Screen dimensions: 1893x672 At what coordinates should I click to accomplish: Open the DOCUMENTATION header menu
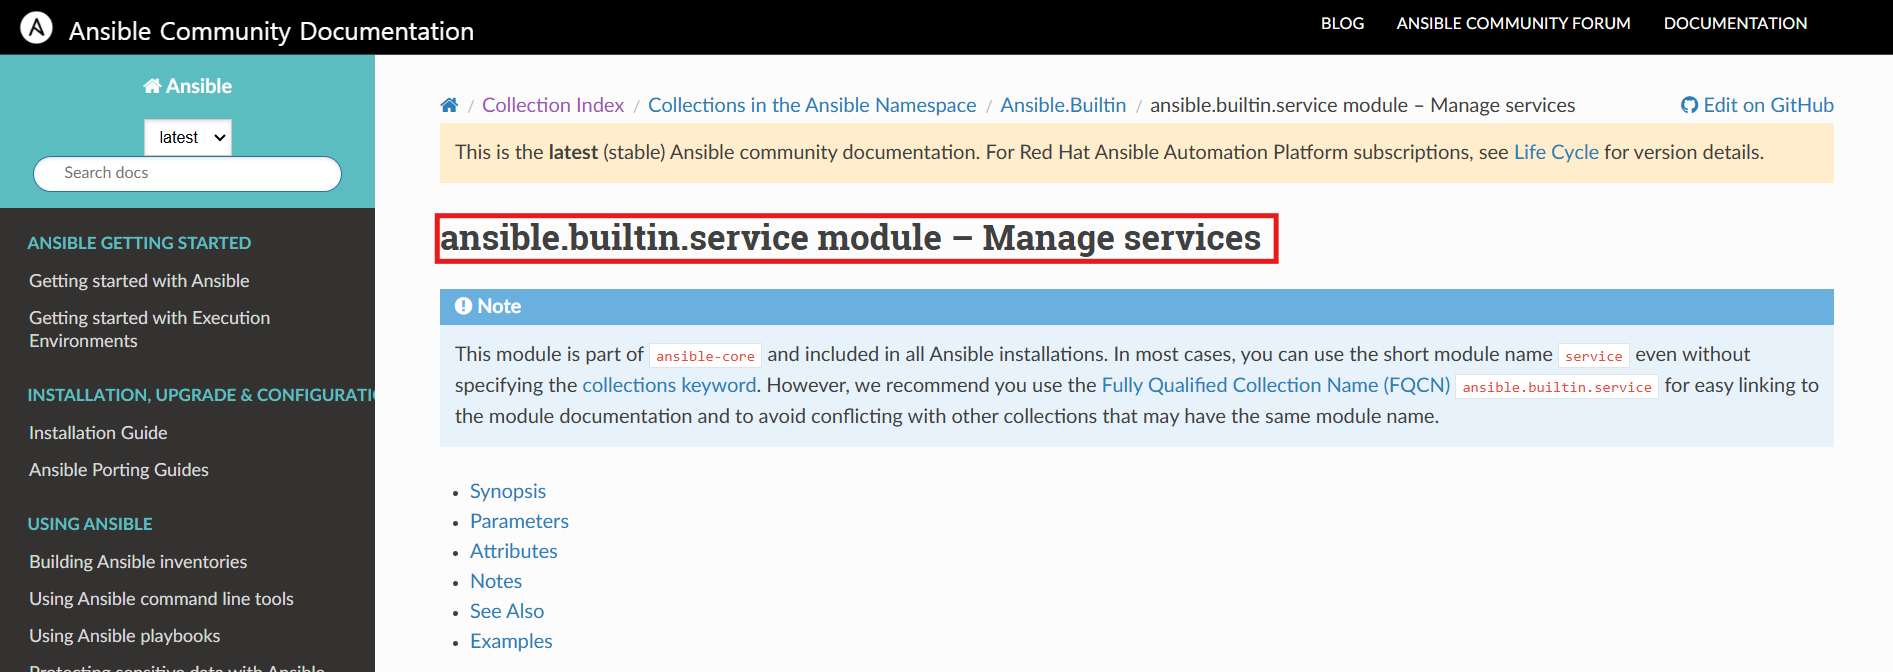tap(1735, 23)
